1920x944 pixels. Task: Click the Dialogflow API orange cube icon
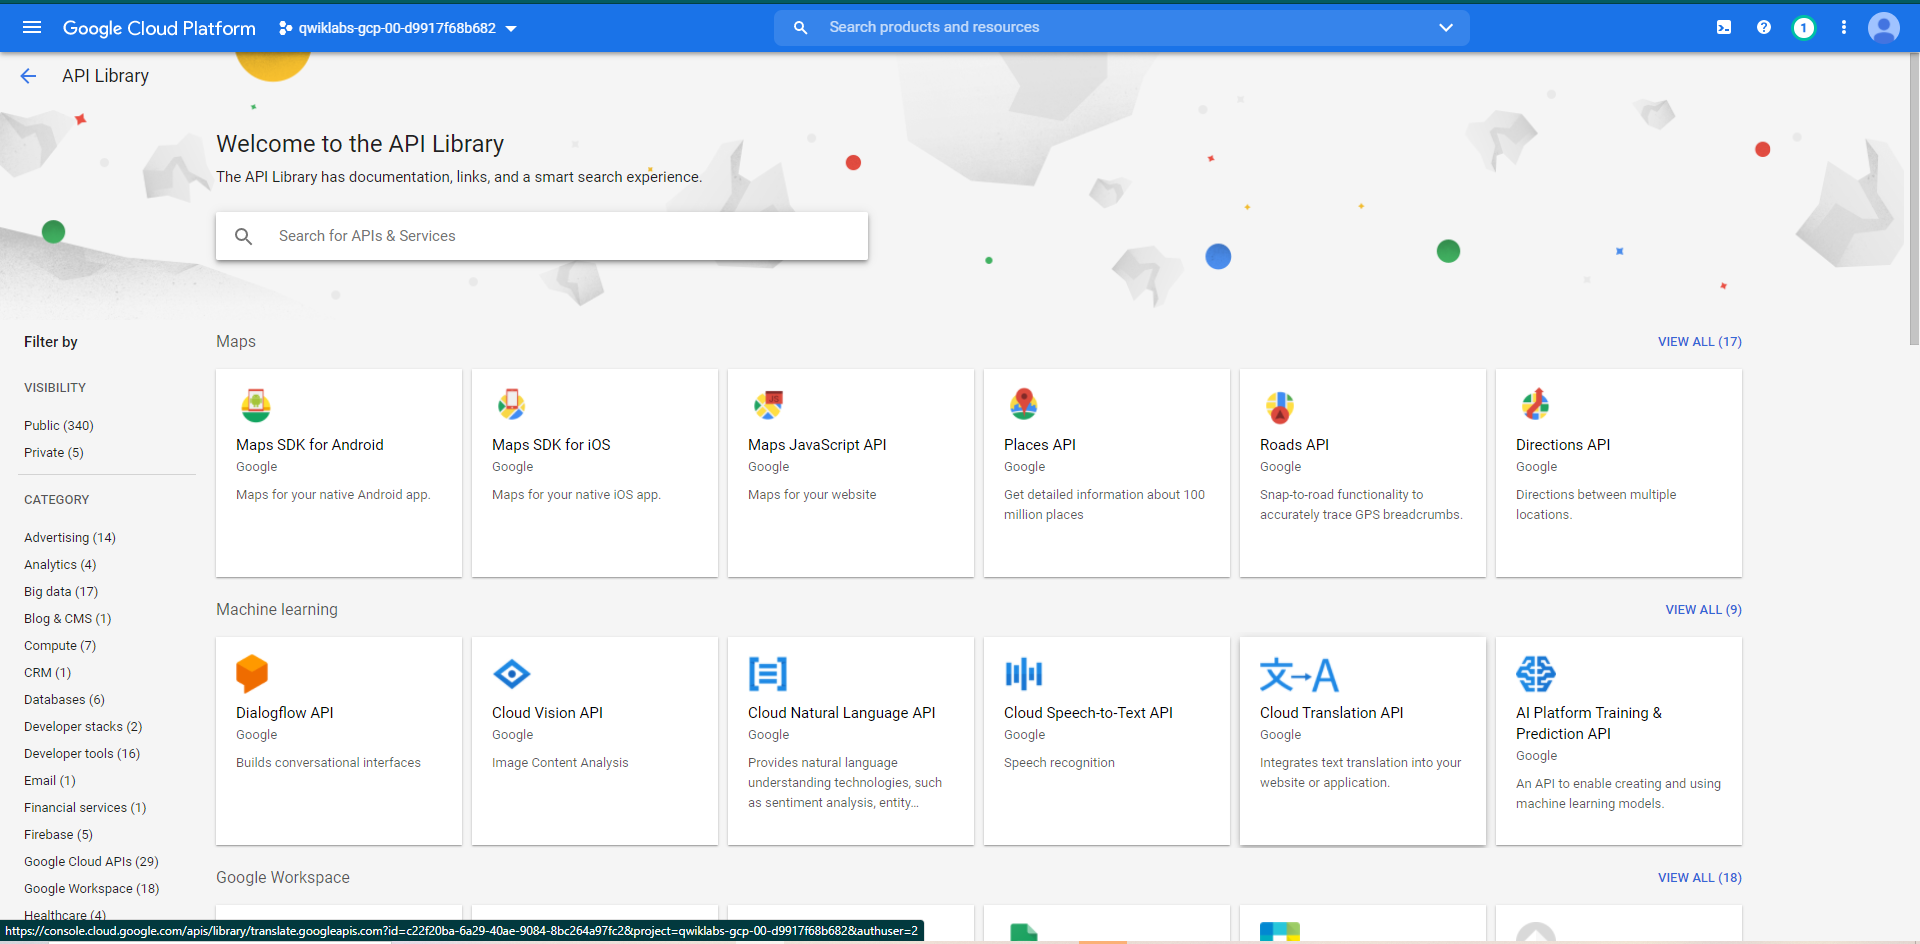[252, 674]
